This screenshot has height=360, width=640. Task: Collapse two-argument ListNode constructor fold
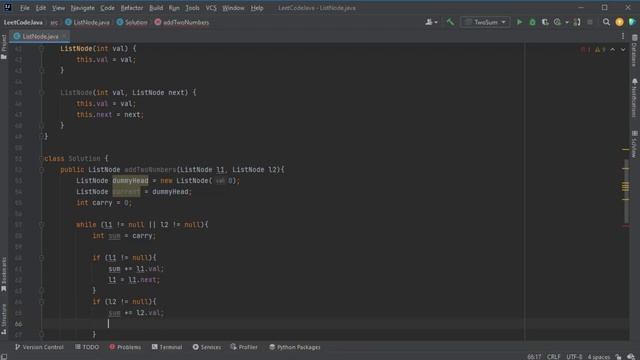pos(41,93)
